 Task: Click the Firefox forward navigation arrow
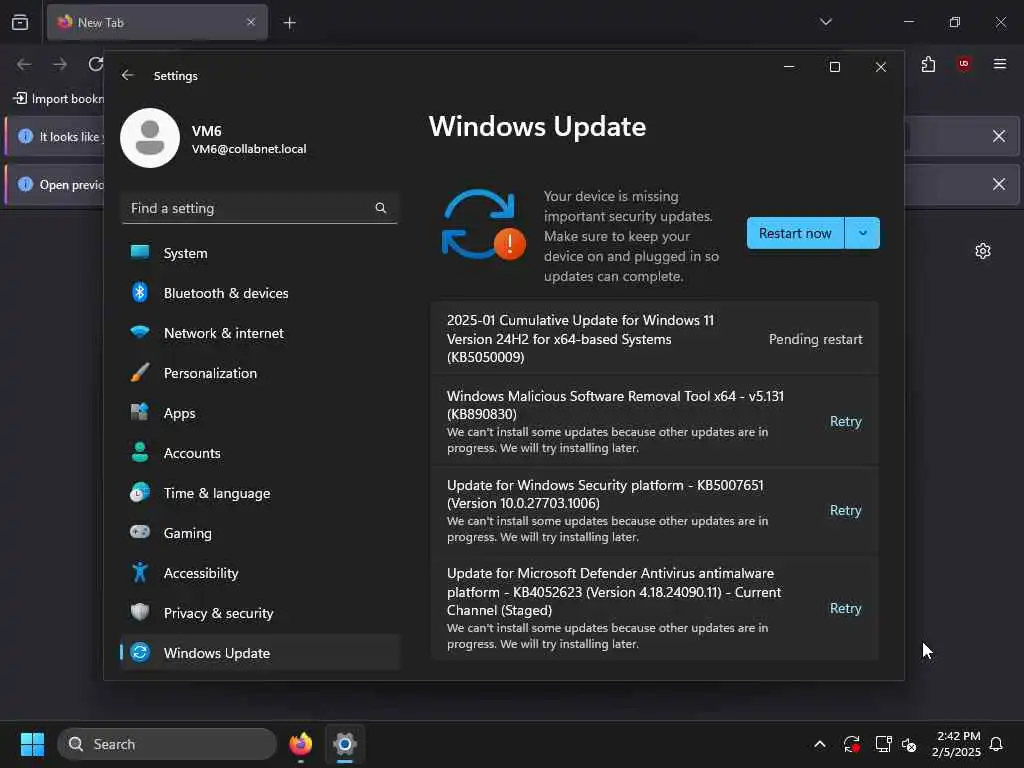click(x=60, y=64)
